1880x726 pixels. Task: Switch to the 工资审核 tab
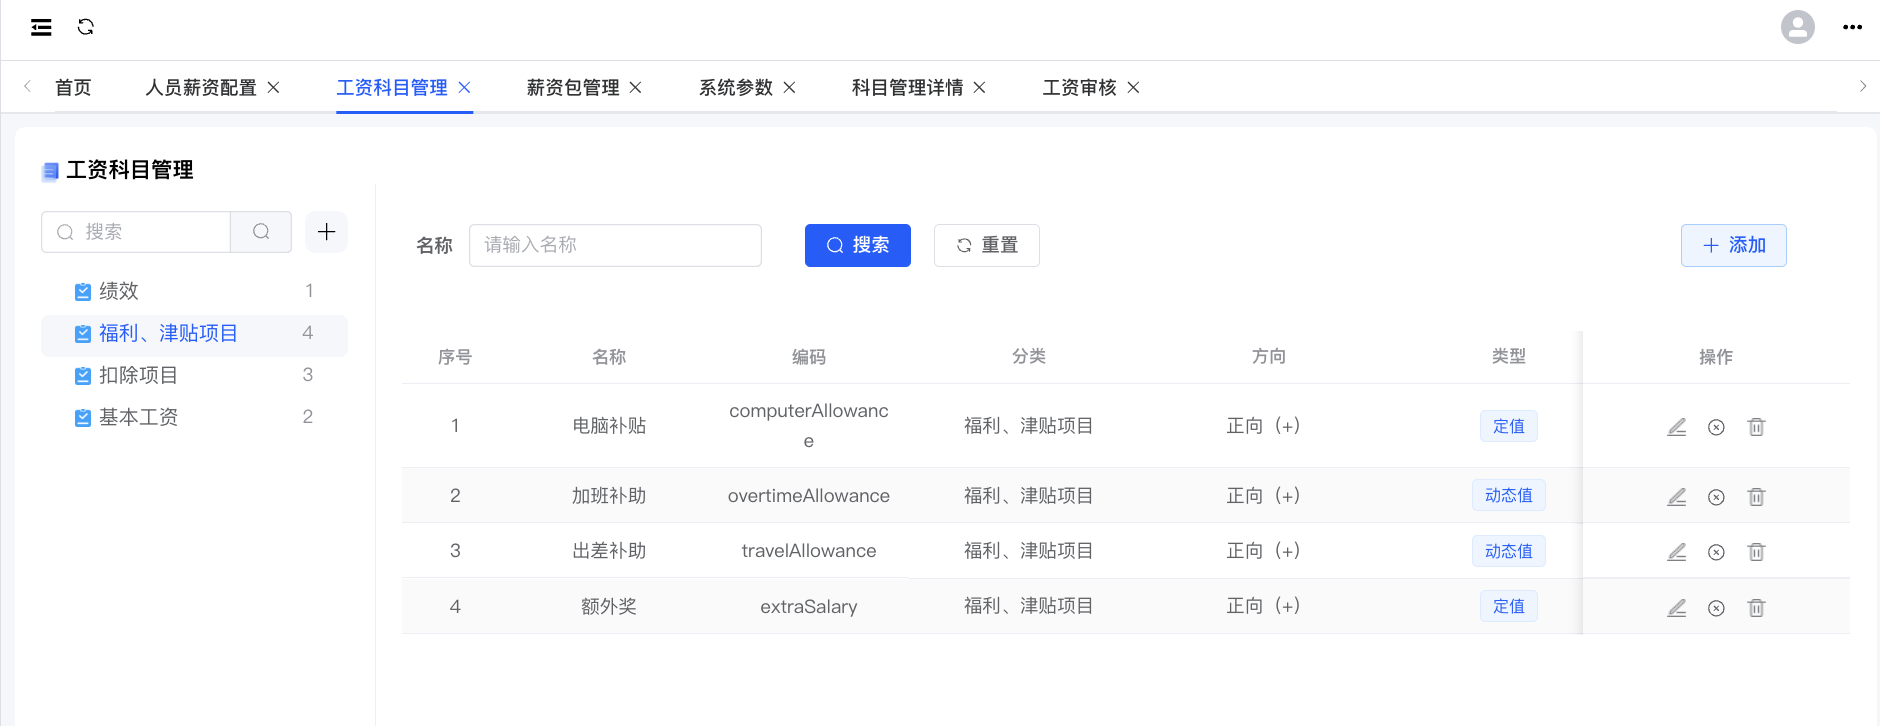(x=1079, y=88)
